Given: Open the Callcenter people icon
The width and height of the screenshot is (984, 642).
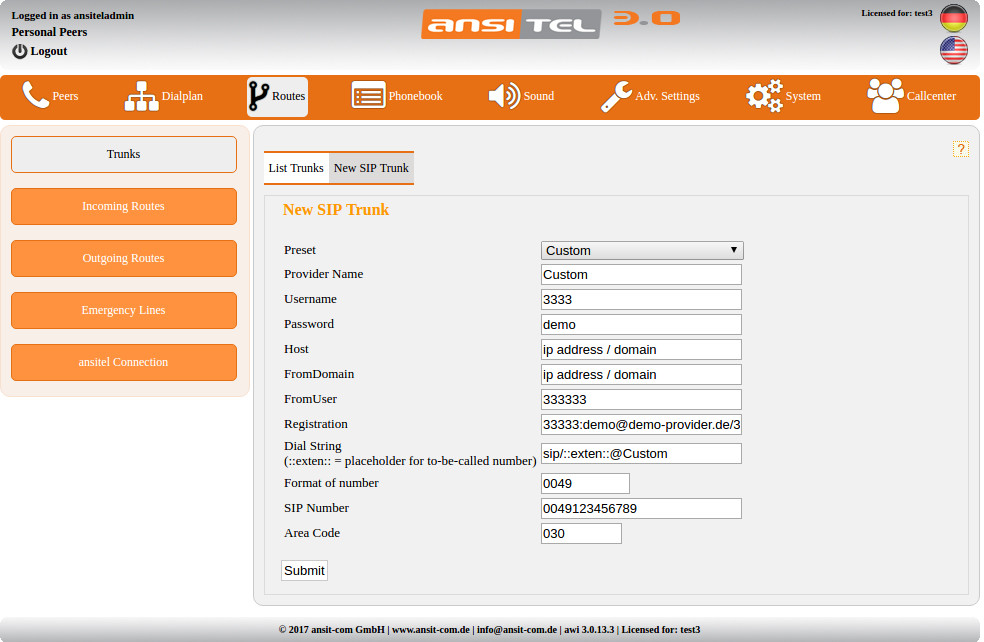Looking at the screenshot, I should (885, 96).
